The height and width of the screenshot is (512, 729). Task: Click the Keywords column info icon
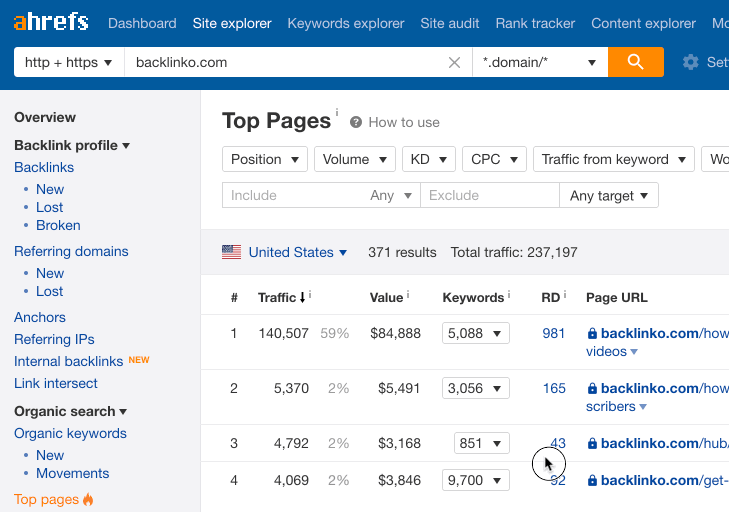coord(509,294)
